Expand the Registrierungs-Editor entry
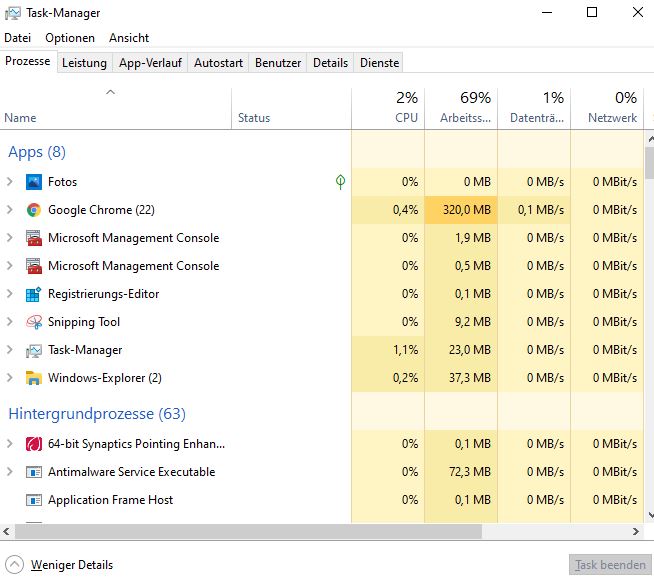The image size is (654, 579). (x=10, y=294)
